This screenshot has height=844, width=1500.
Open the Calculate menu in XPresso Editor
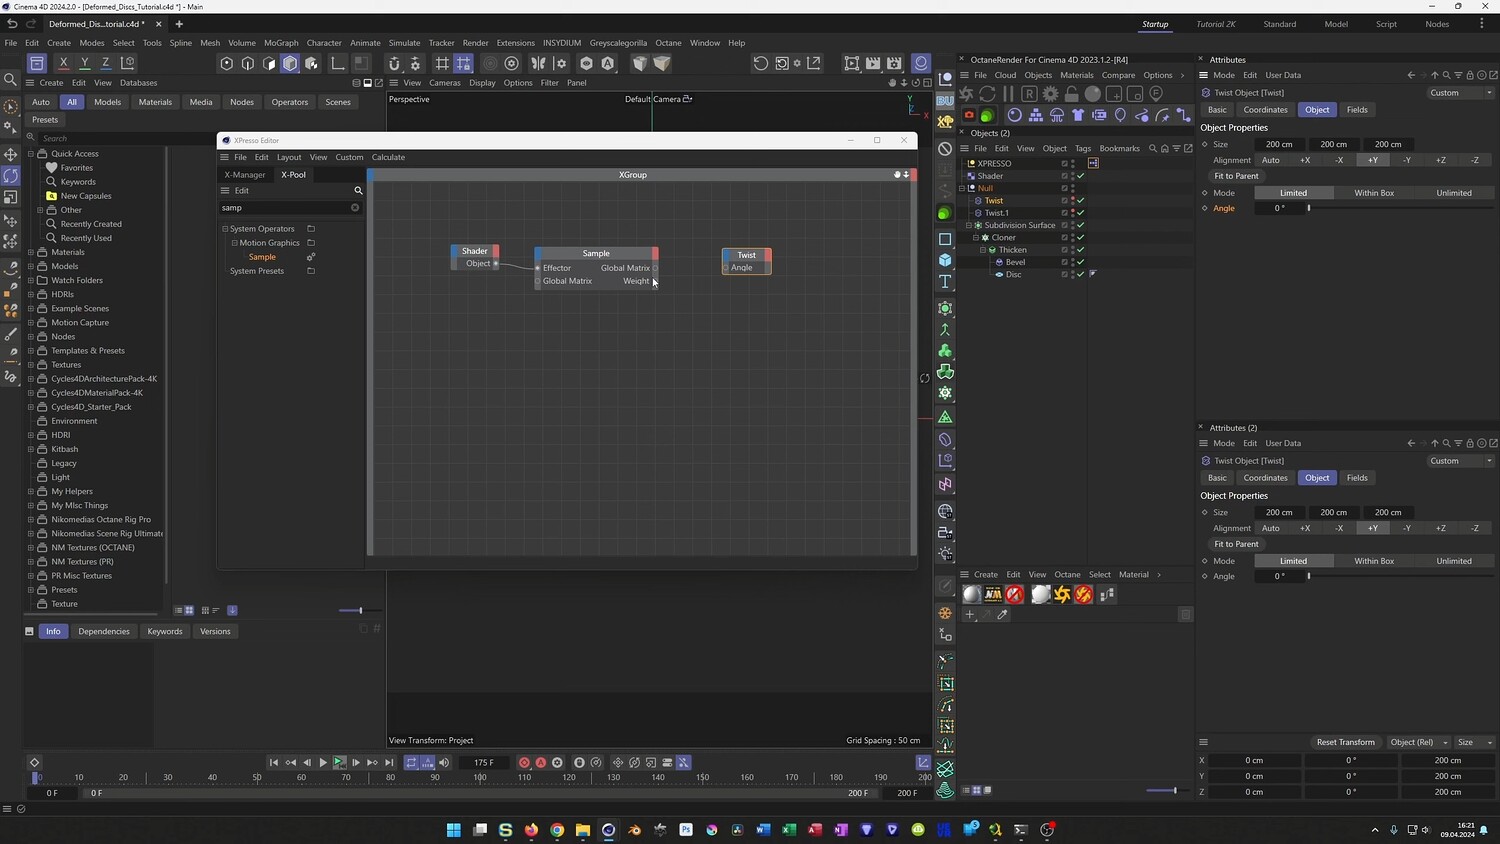(x=388, y=157)
